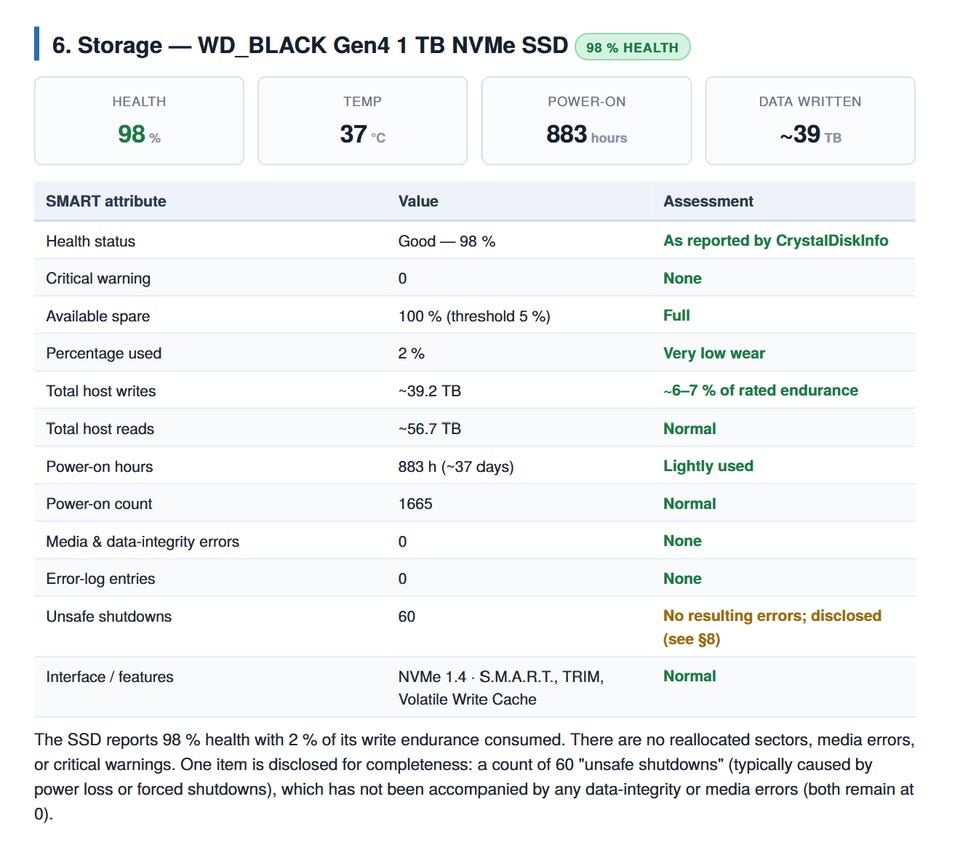Select the HEALTH 98 % summary card
The width and height of the screenshot is (960, 842).
[x=139, y=121]
